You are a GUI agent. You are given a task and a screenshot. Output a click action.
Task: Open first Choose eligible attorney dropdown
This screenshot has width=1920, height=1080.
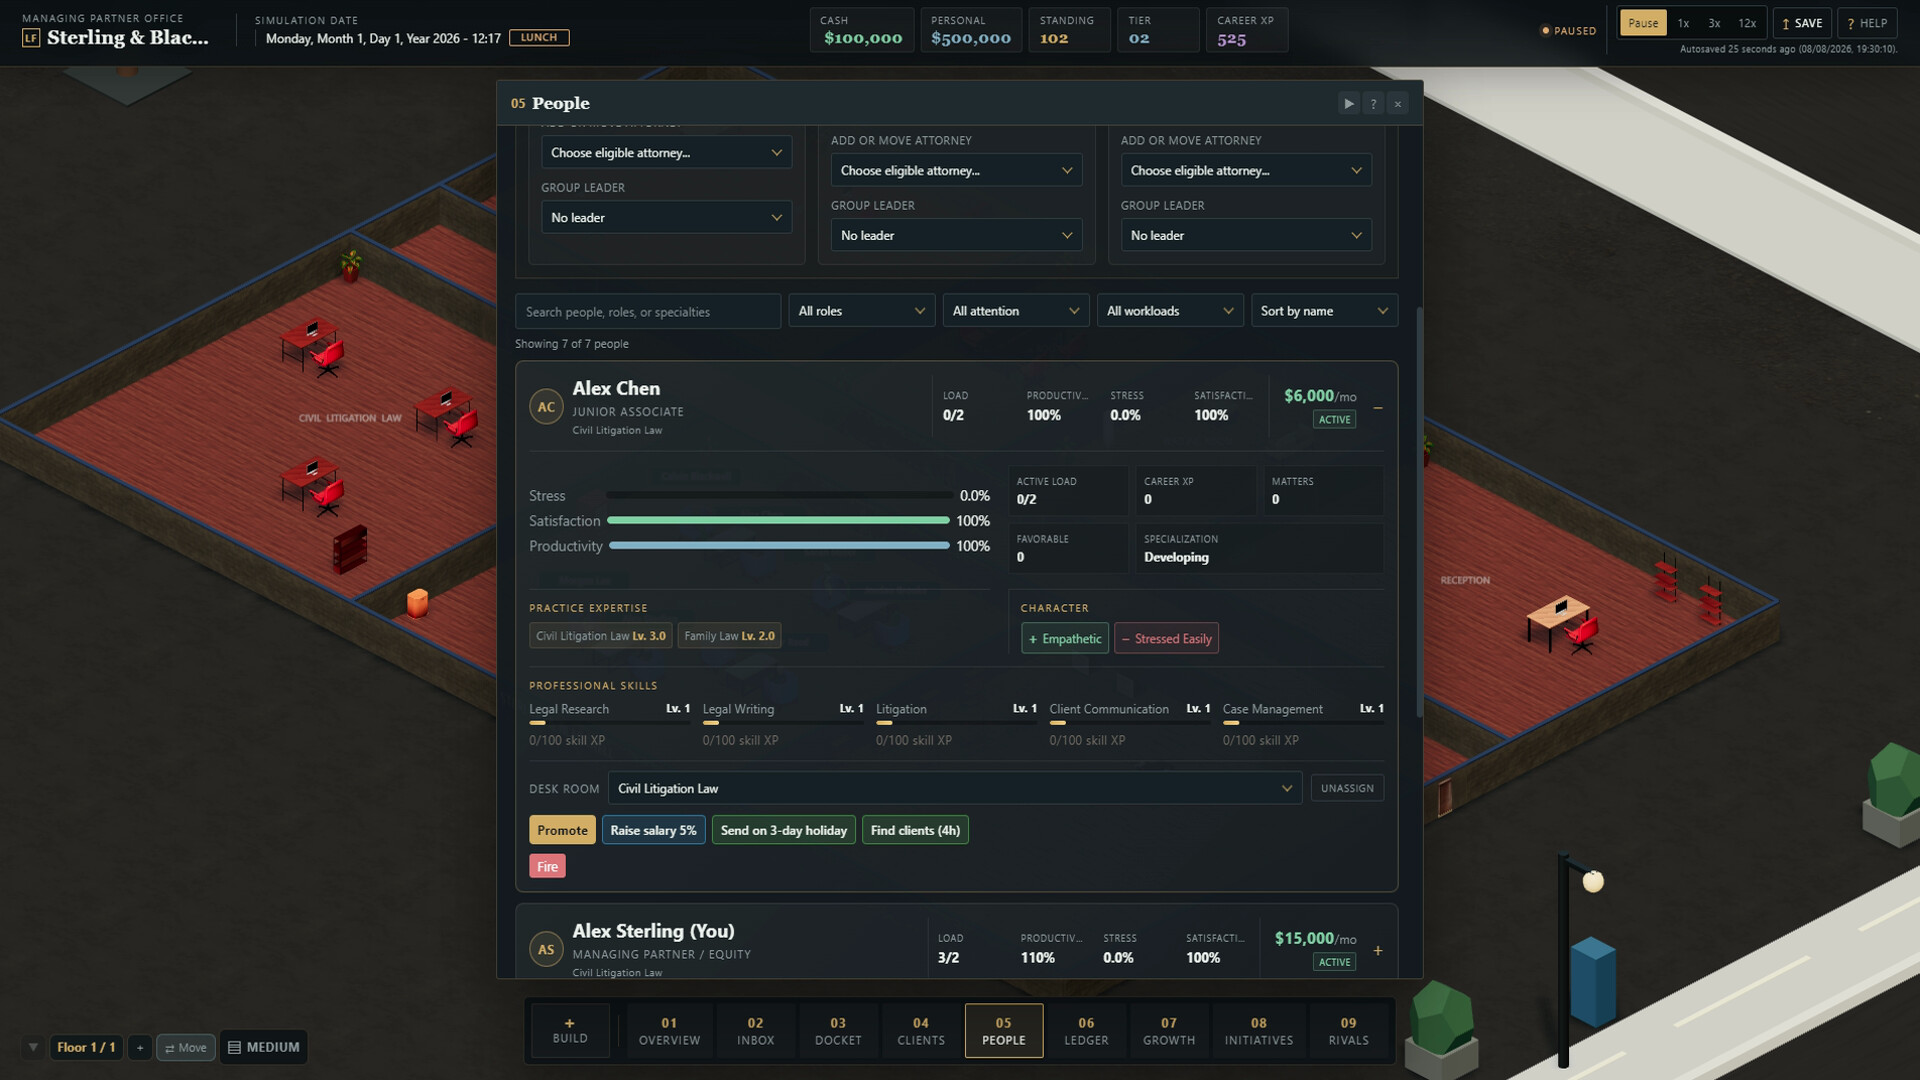point(666,152)
